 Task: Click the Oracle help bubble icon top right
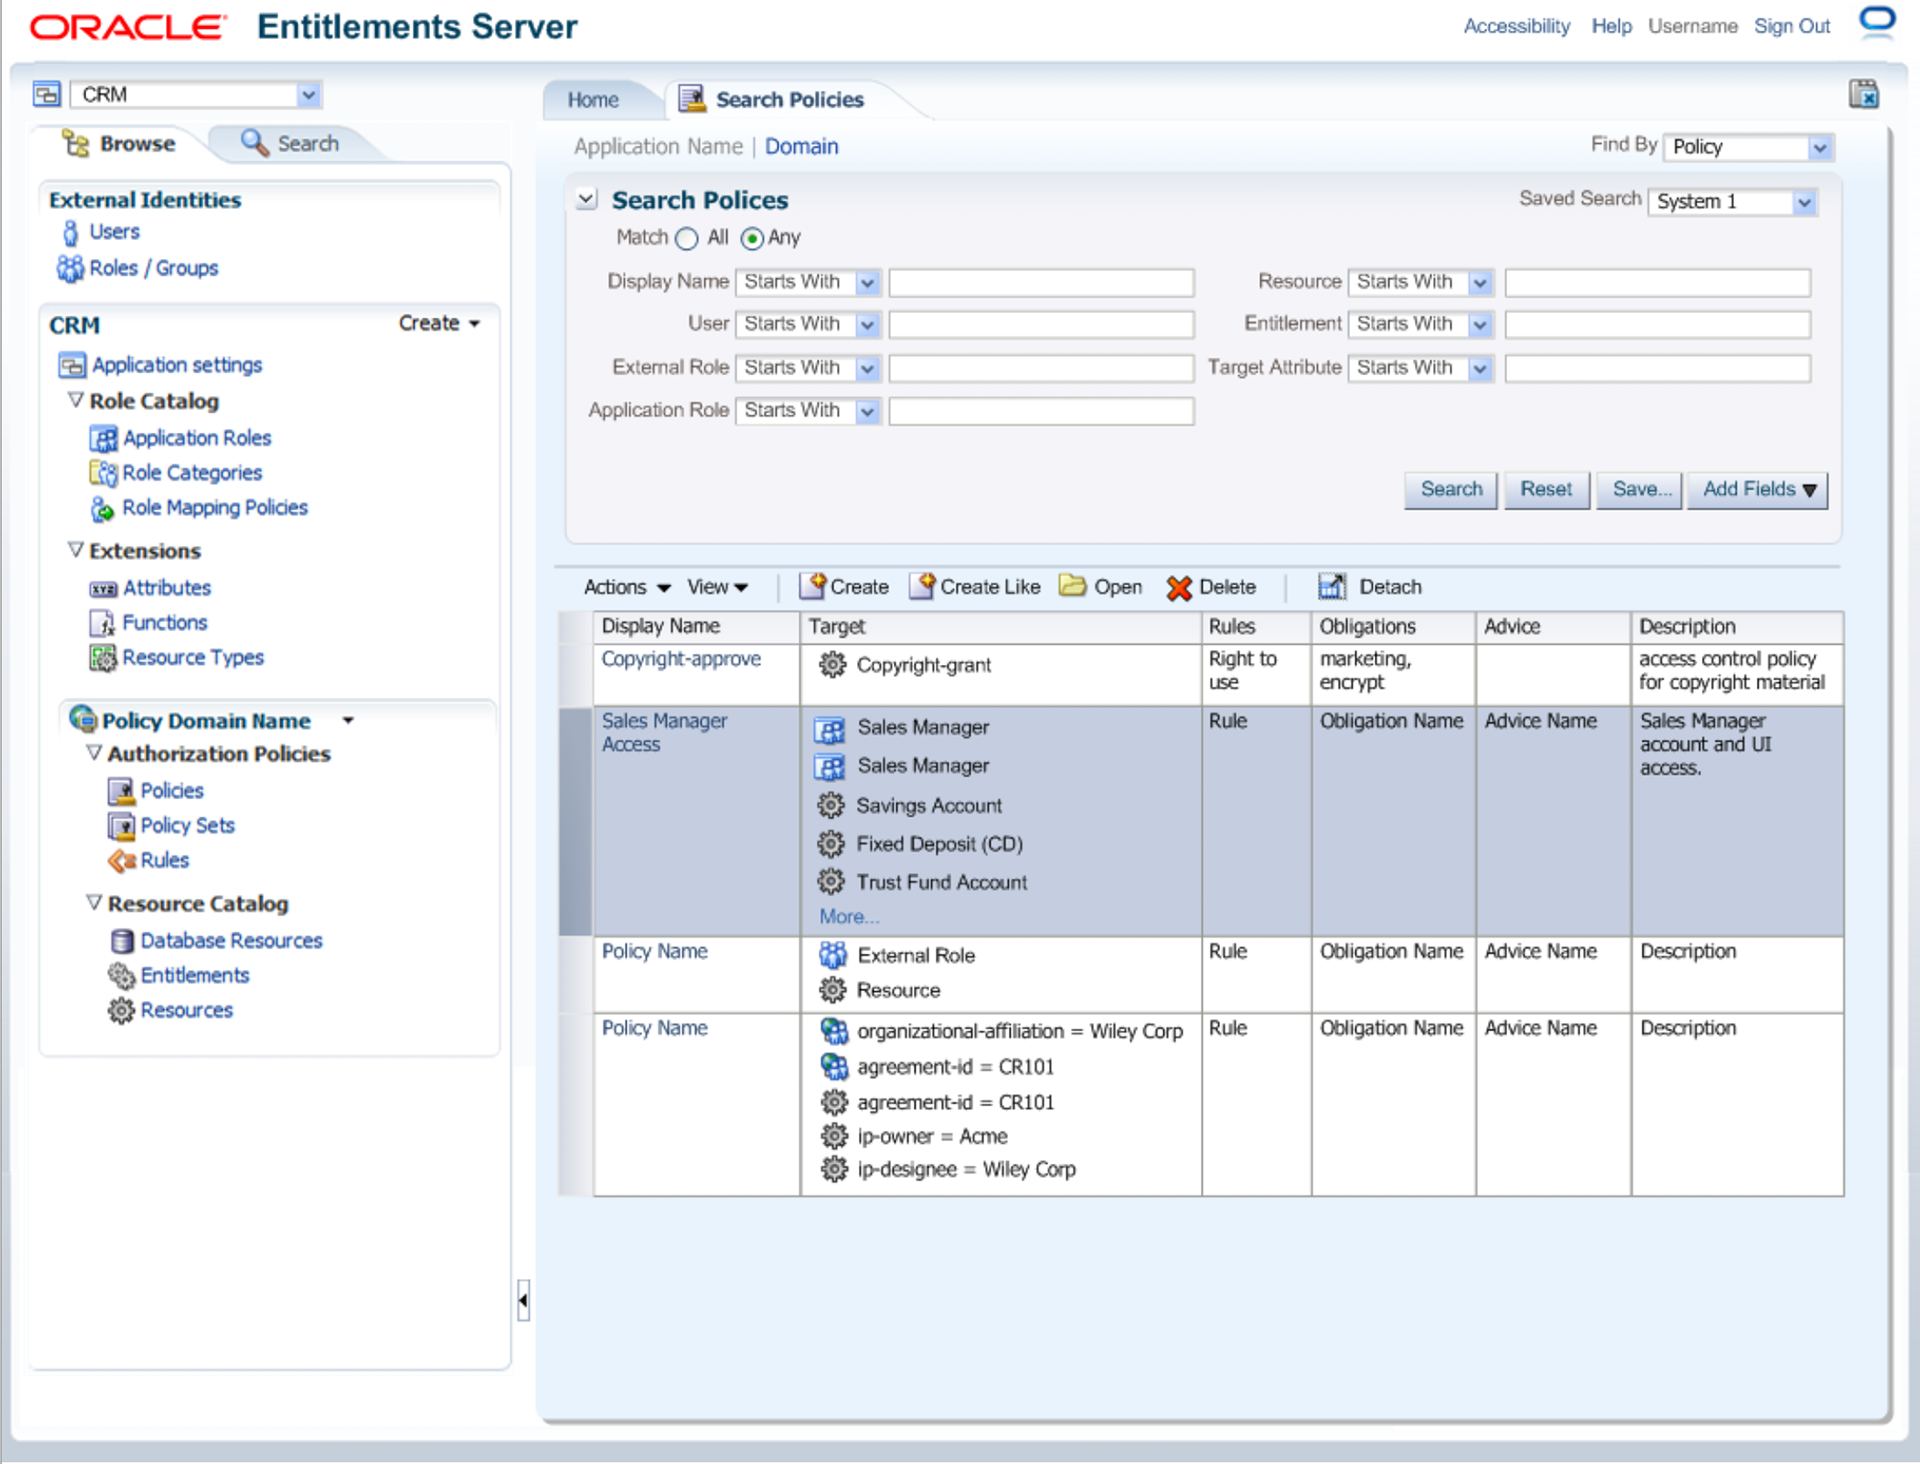[1877, 22]
